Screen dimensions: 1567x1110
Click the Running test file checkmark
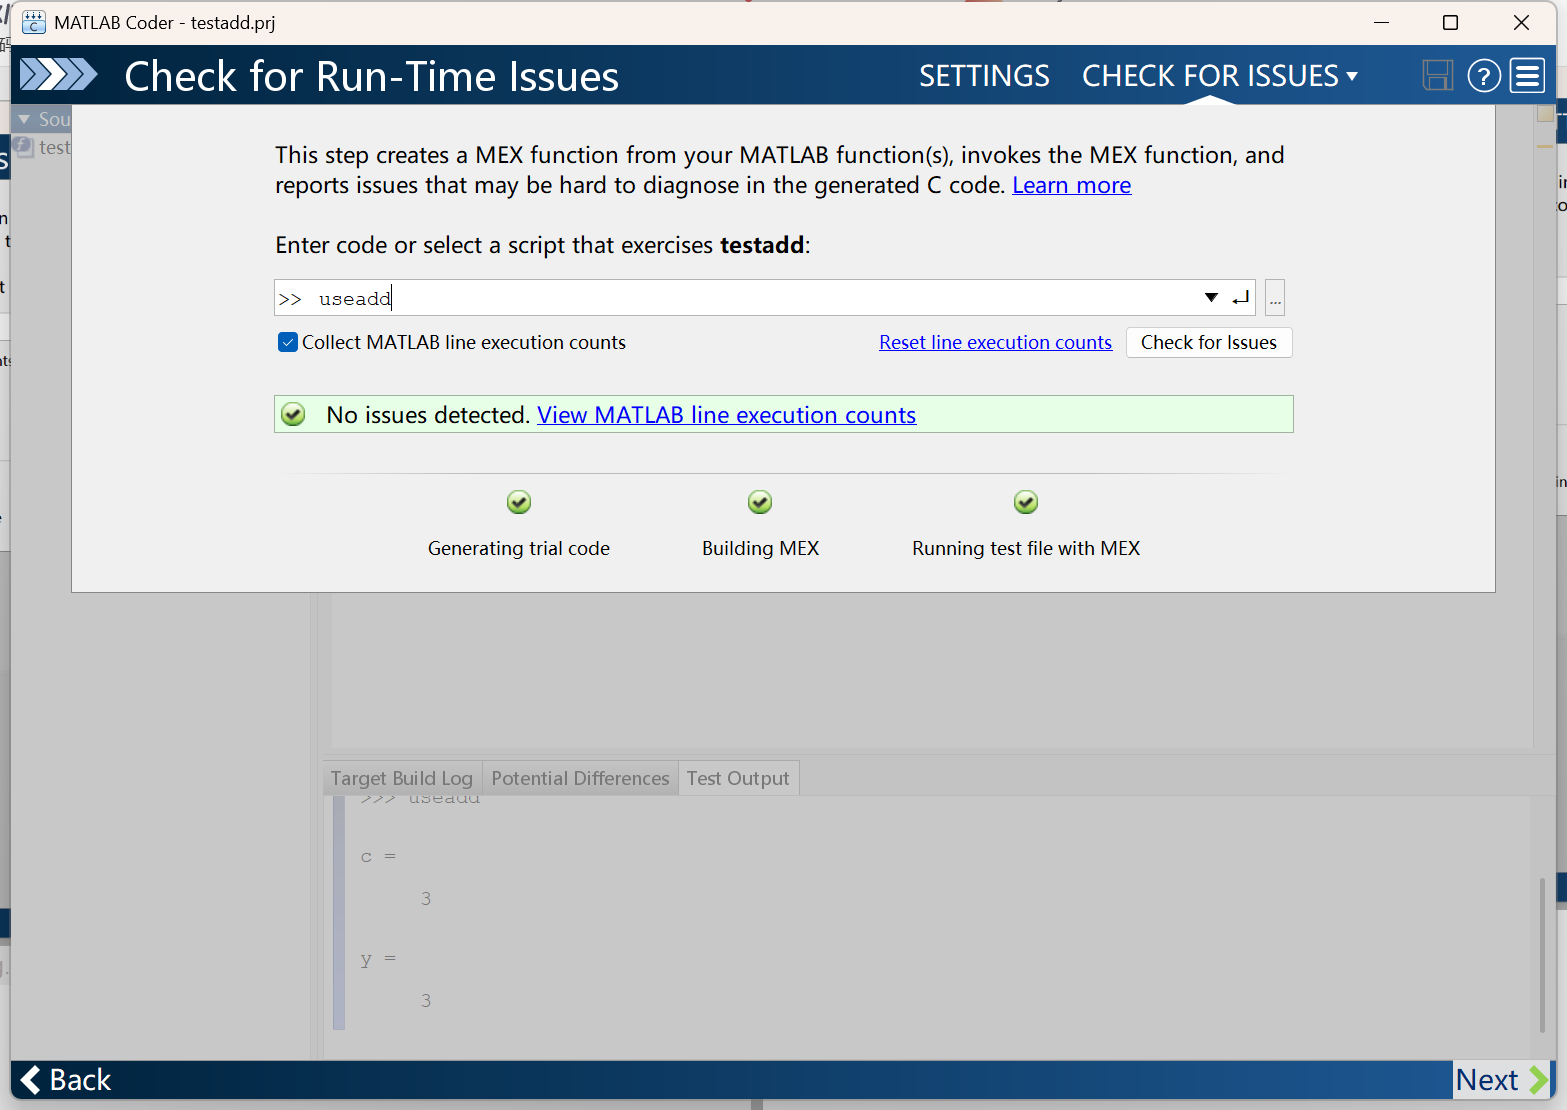(x=1026, y=502)
